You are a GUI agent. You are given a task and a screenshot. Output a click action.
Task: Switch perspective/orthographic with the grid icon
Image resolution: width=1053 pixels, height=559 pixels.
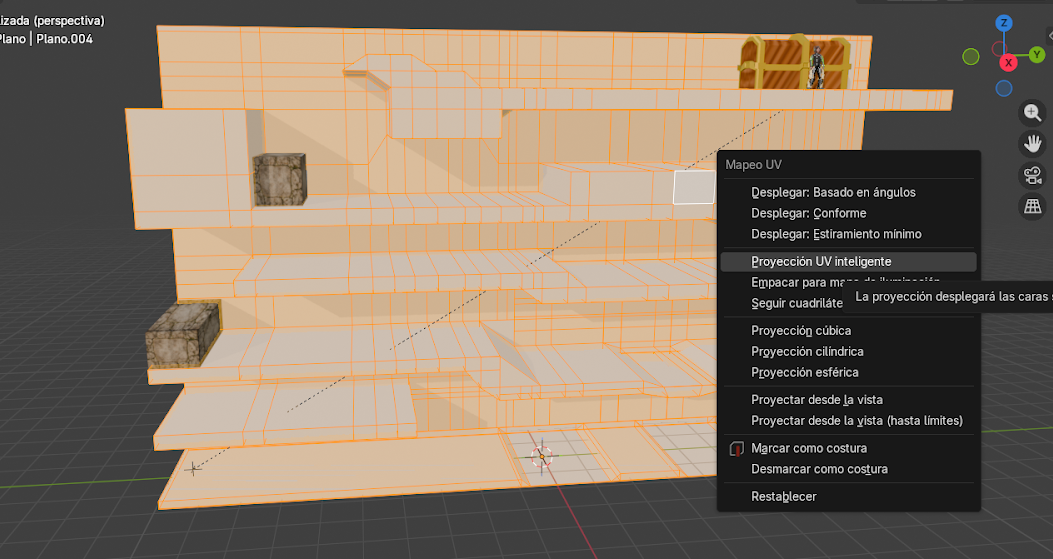click(x=1032, y=207)
